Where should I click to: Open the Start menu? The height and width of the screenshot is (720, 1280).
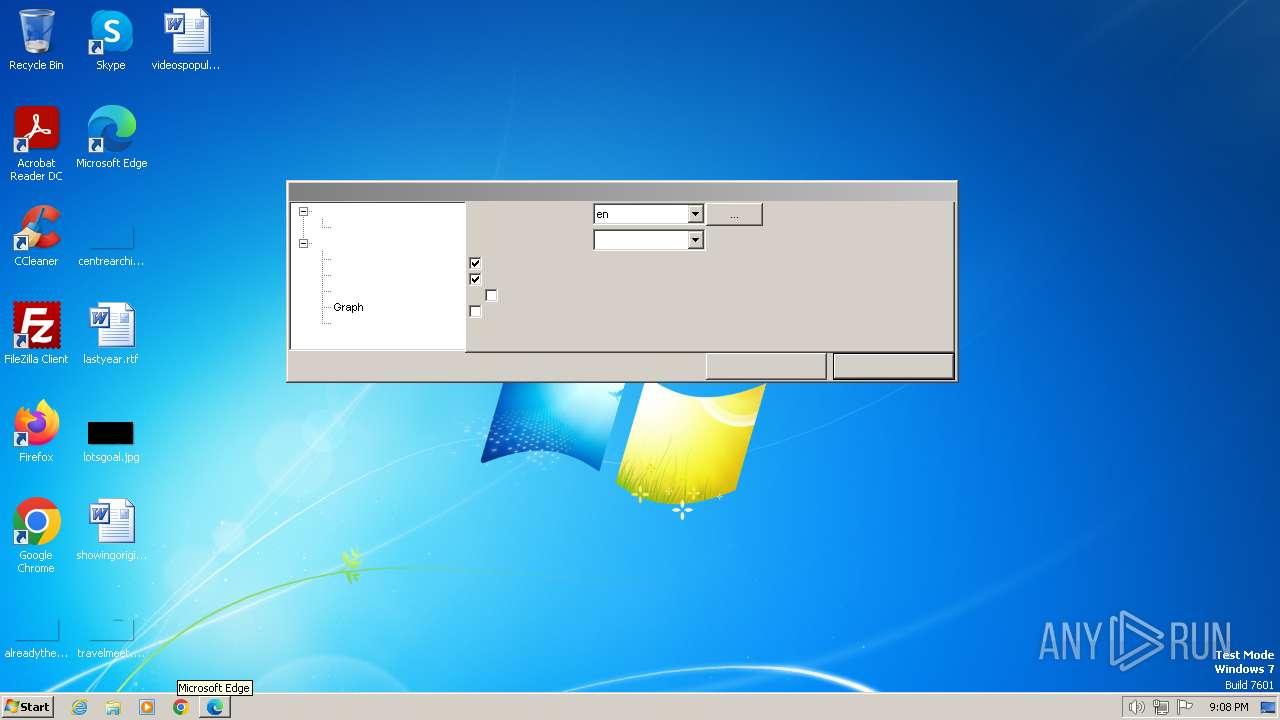click(x=27, y=707)
